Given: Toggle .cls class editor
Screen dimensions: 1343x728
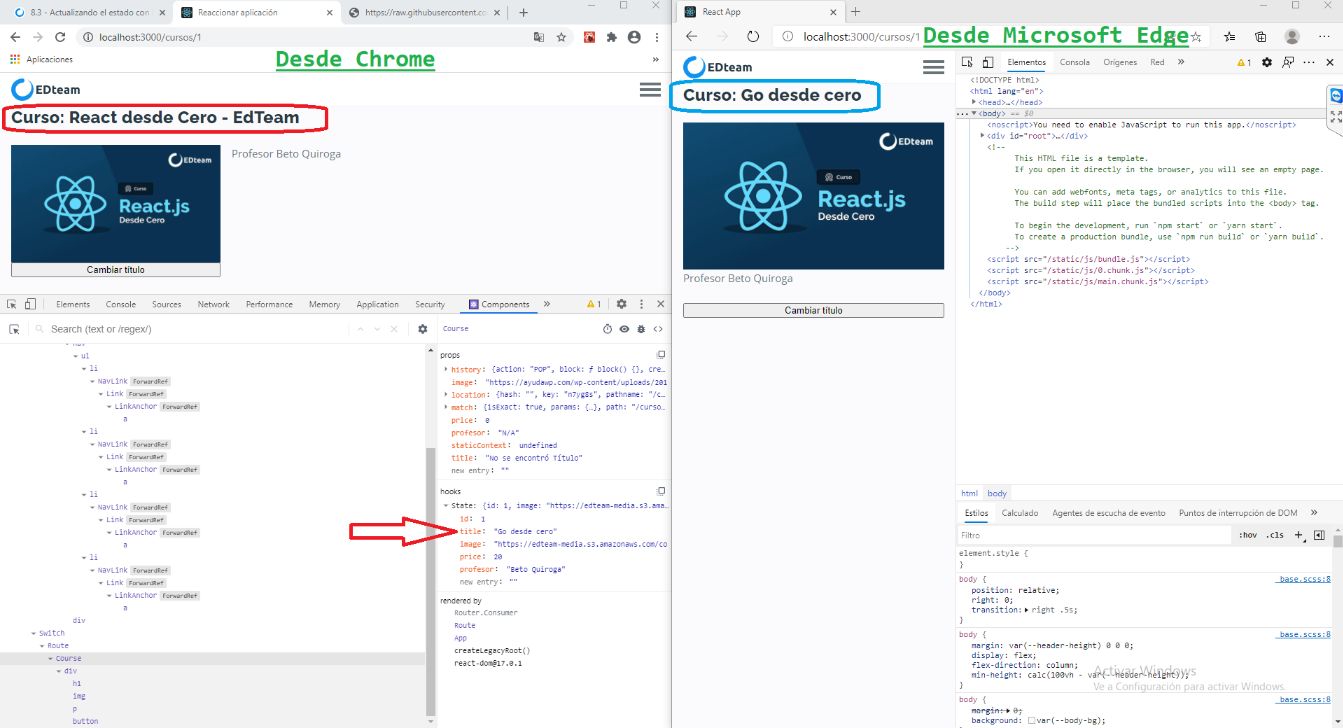Looking at the screenshot, I should (1275, 535).
